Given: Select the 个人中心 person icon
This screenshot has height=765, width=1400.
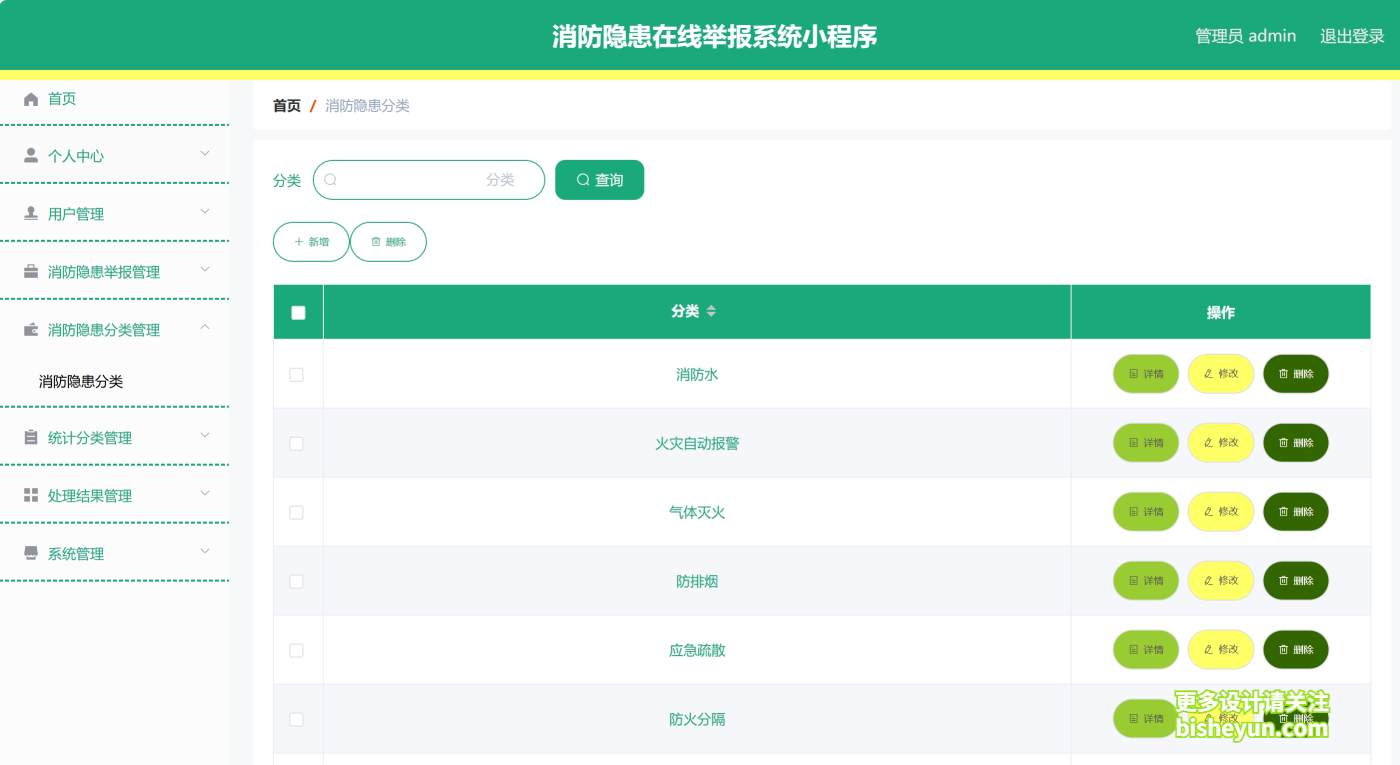Looking at the screenshot, I should pos(29,155).
